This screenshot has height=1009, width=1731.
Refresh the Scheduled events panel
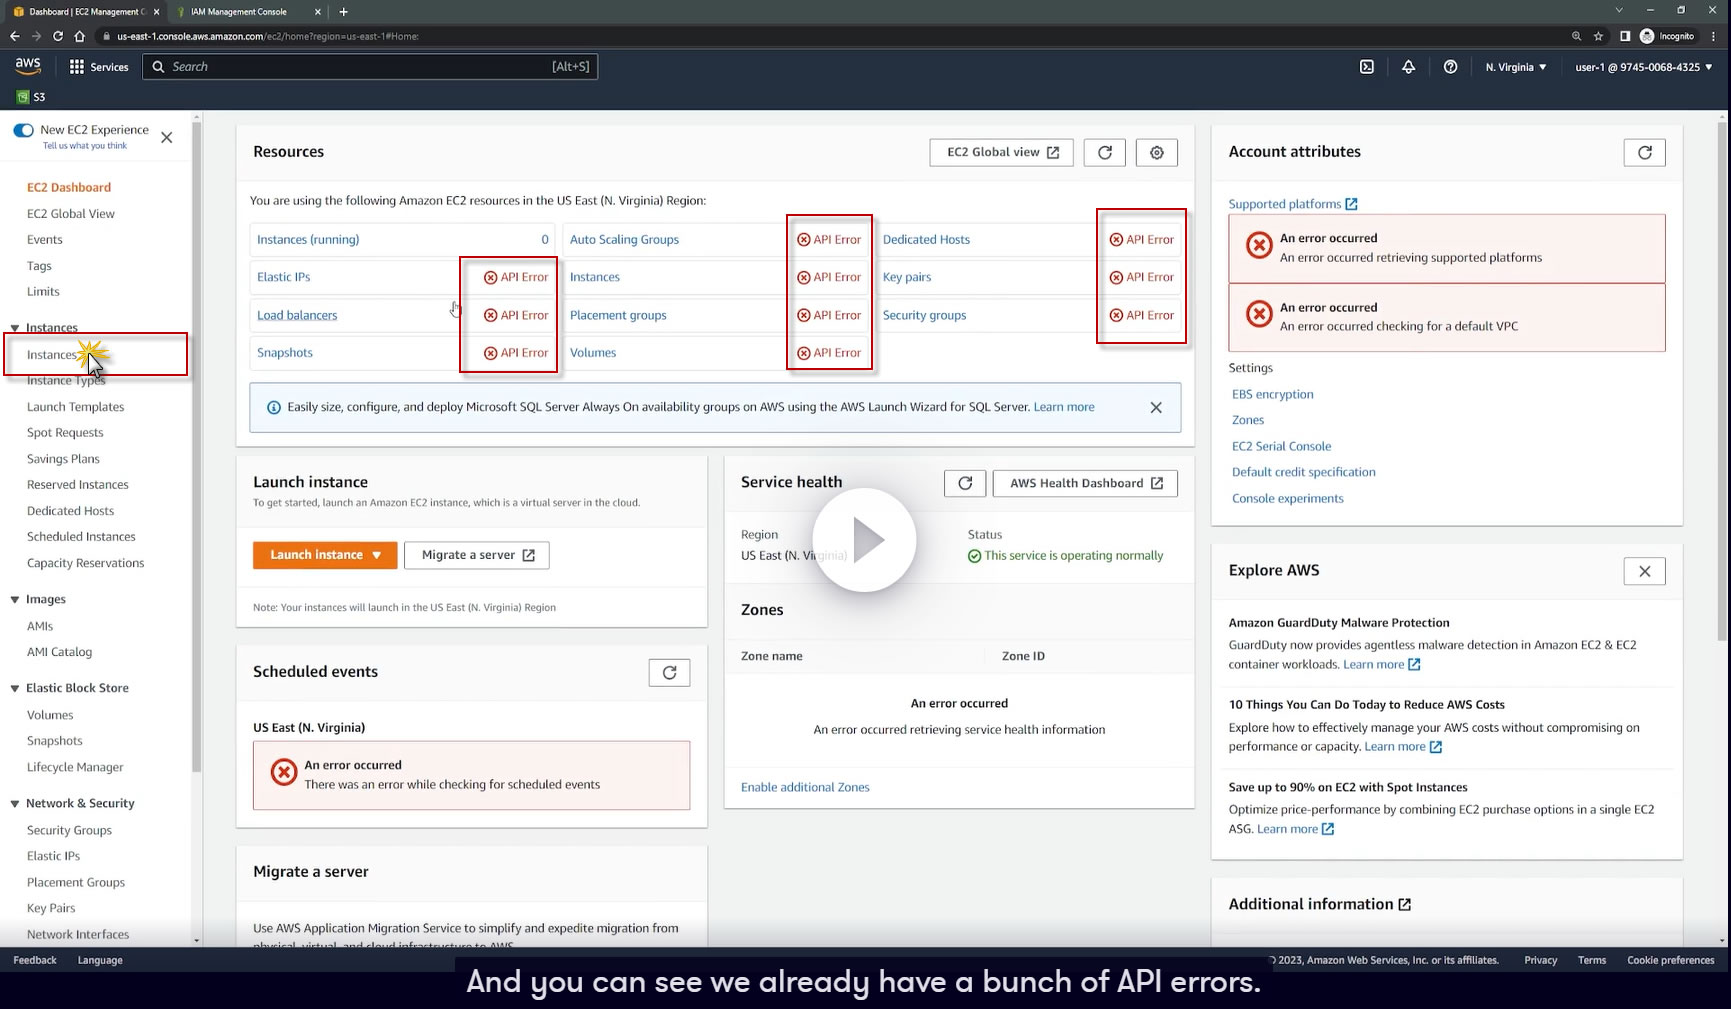(x=670, y=673)
